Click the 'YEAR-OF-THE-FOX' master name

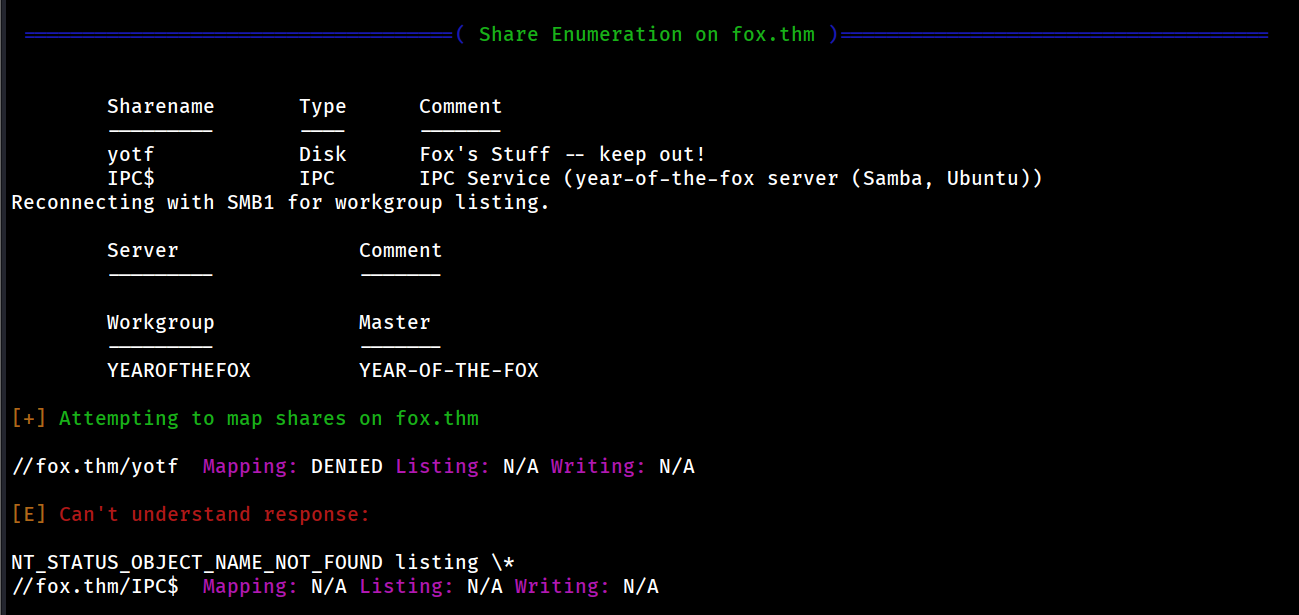pyautogui.click(x=448, y=371)
